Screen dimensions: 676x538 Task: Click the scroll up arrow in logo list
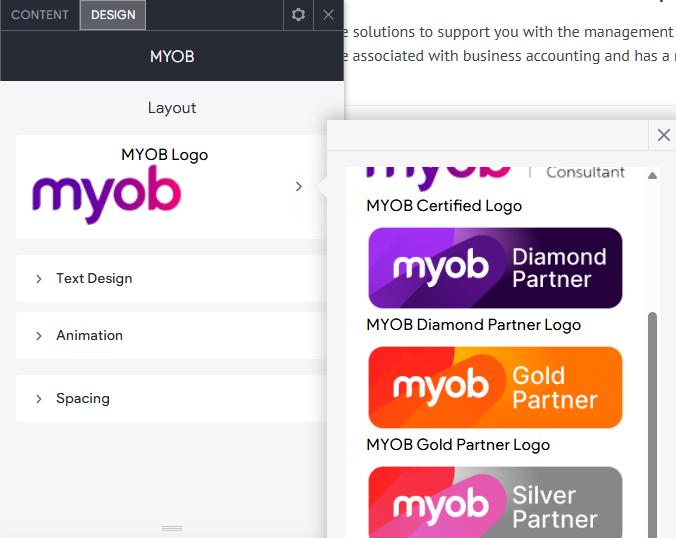652,175
